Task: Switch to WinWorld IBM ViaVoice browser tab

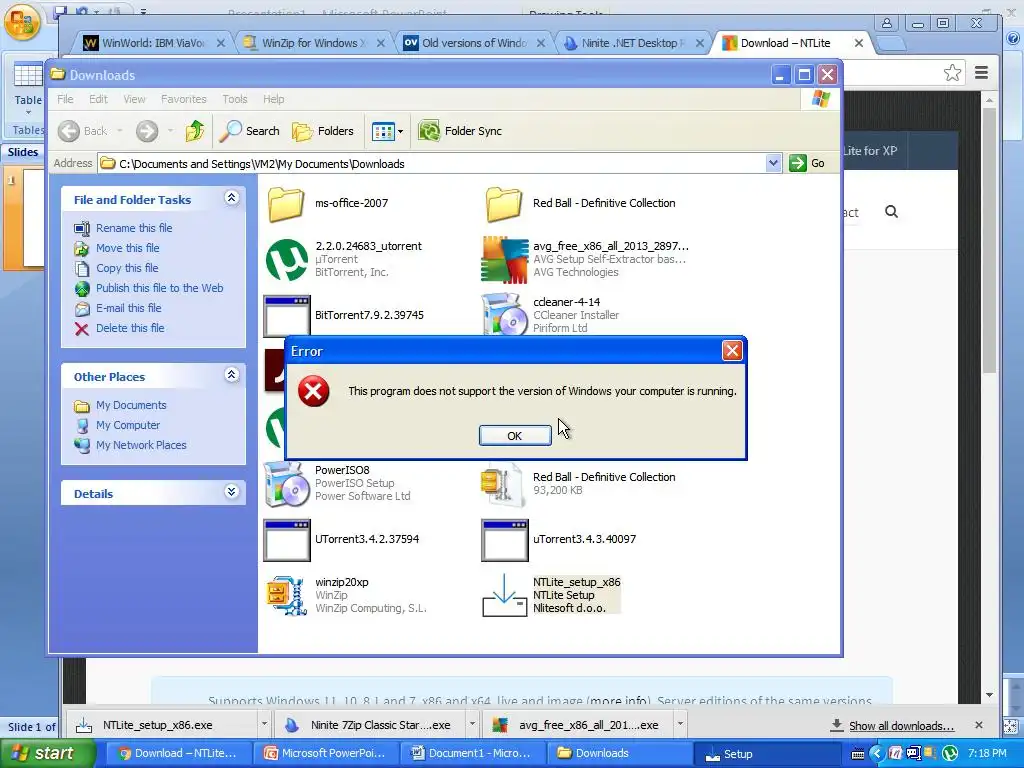Action: click(x=153, y=43)
